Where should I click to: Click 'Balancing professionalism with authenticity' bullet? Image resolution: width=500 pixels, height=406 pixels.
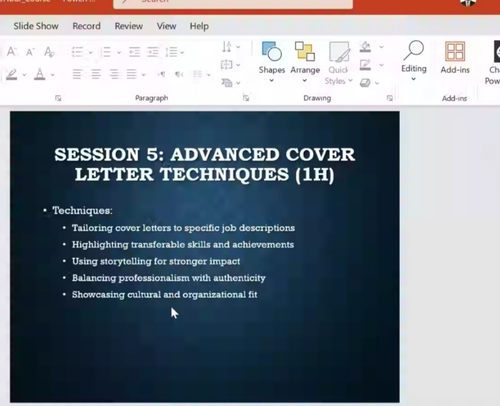coord(169,278)
